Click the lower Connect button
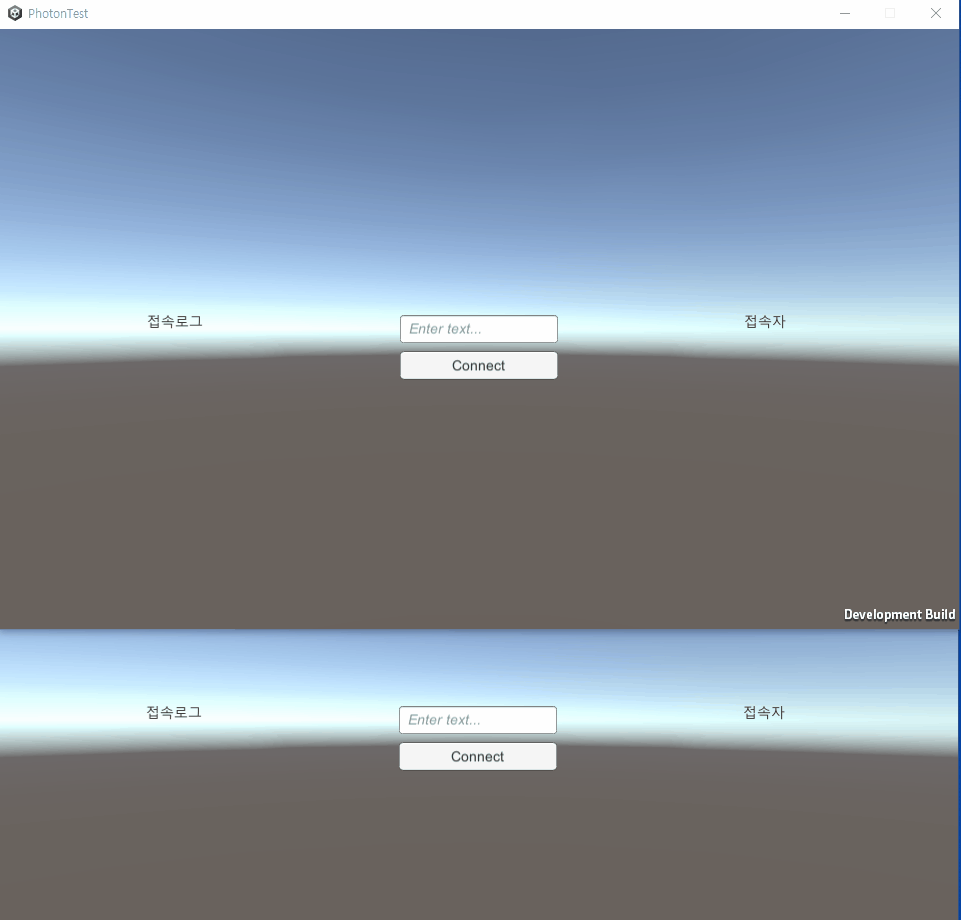This screenshot has width=961, height=920. (x=478, y=756)
